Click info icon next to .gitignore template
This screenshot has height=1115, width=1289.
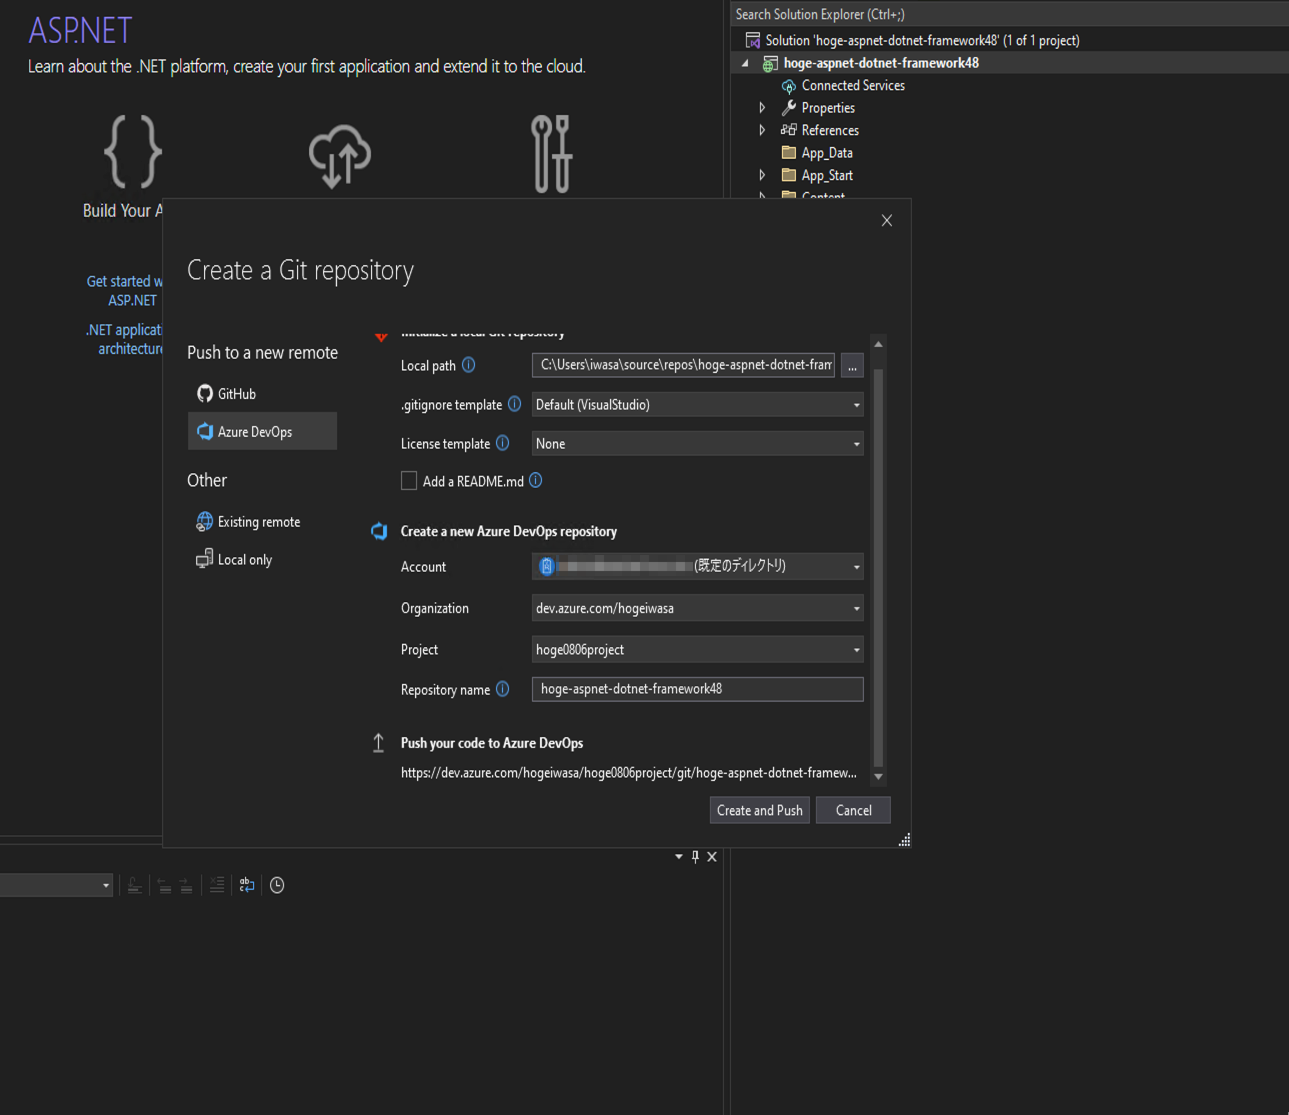point(514,404)
